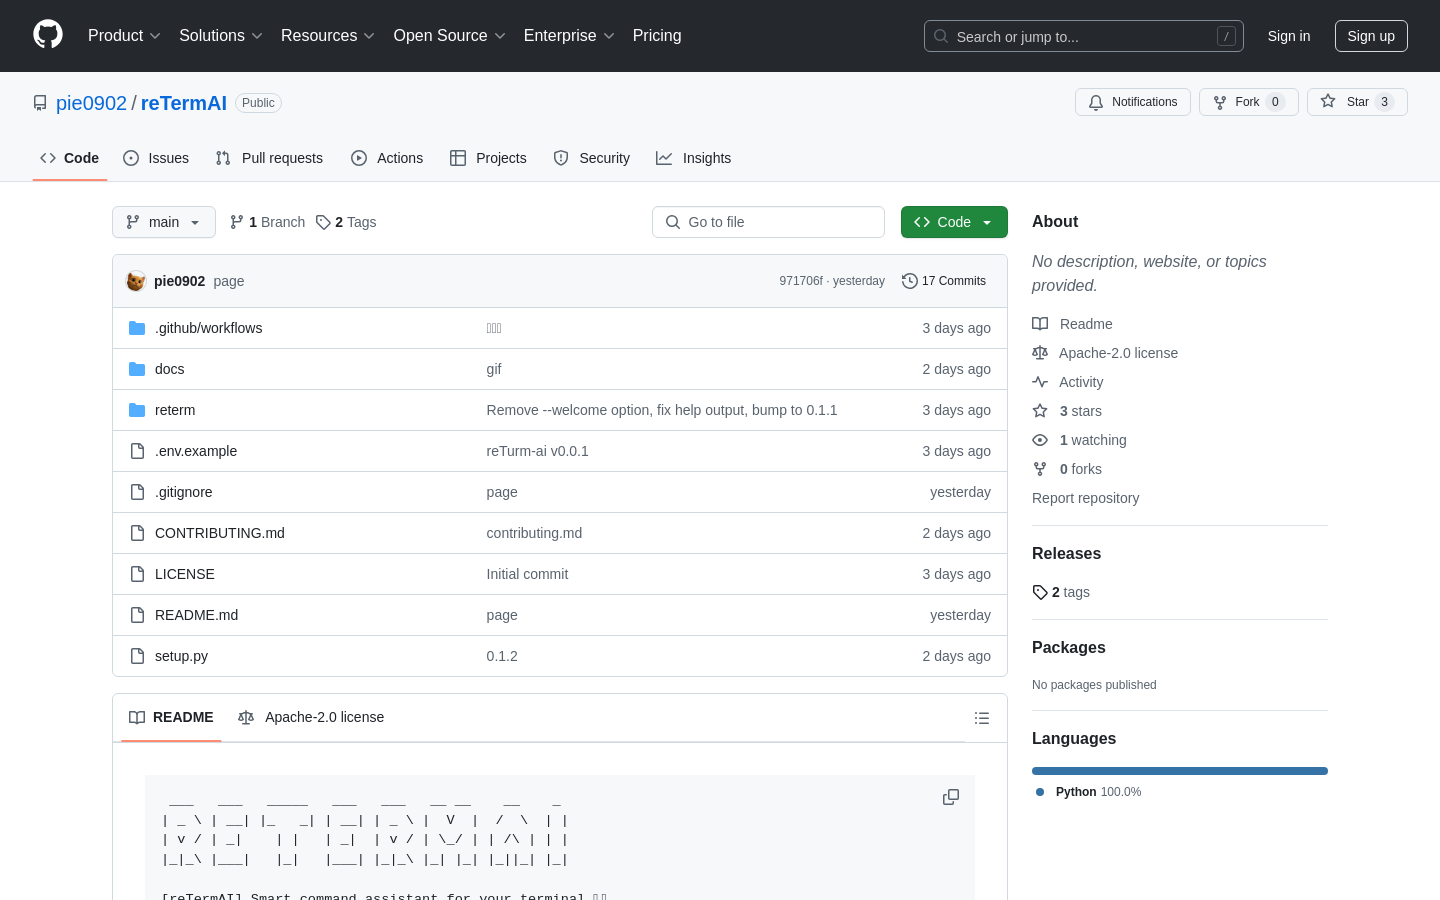Select the README tab in file viewer

coord(171,717)
